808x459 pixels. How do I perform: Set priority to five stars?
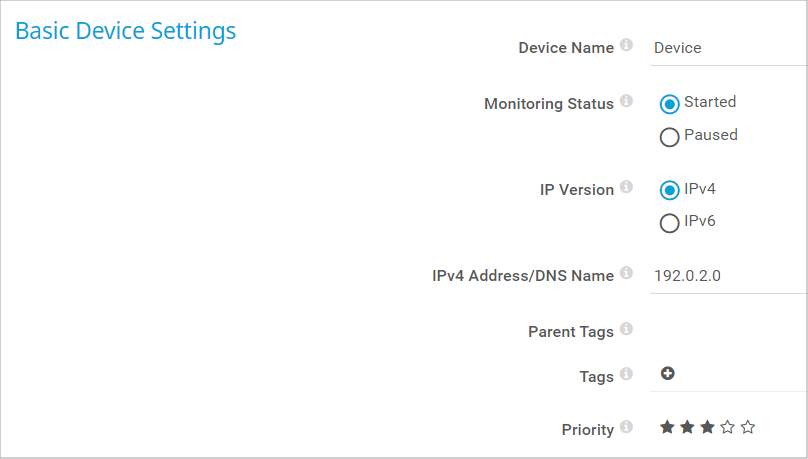[748, 427]
